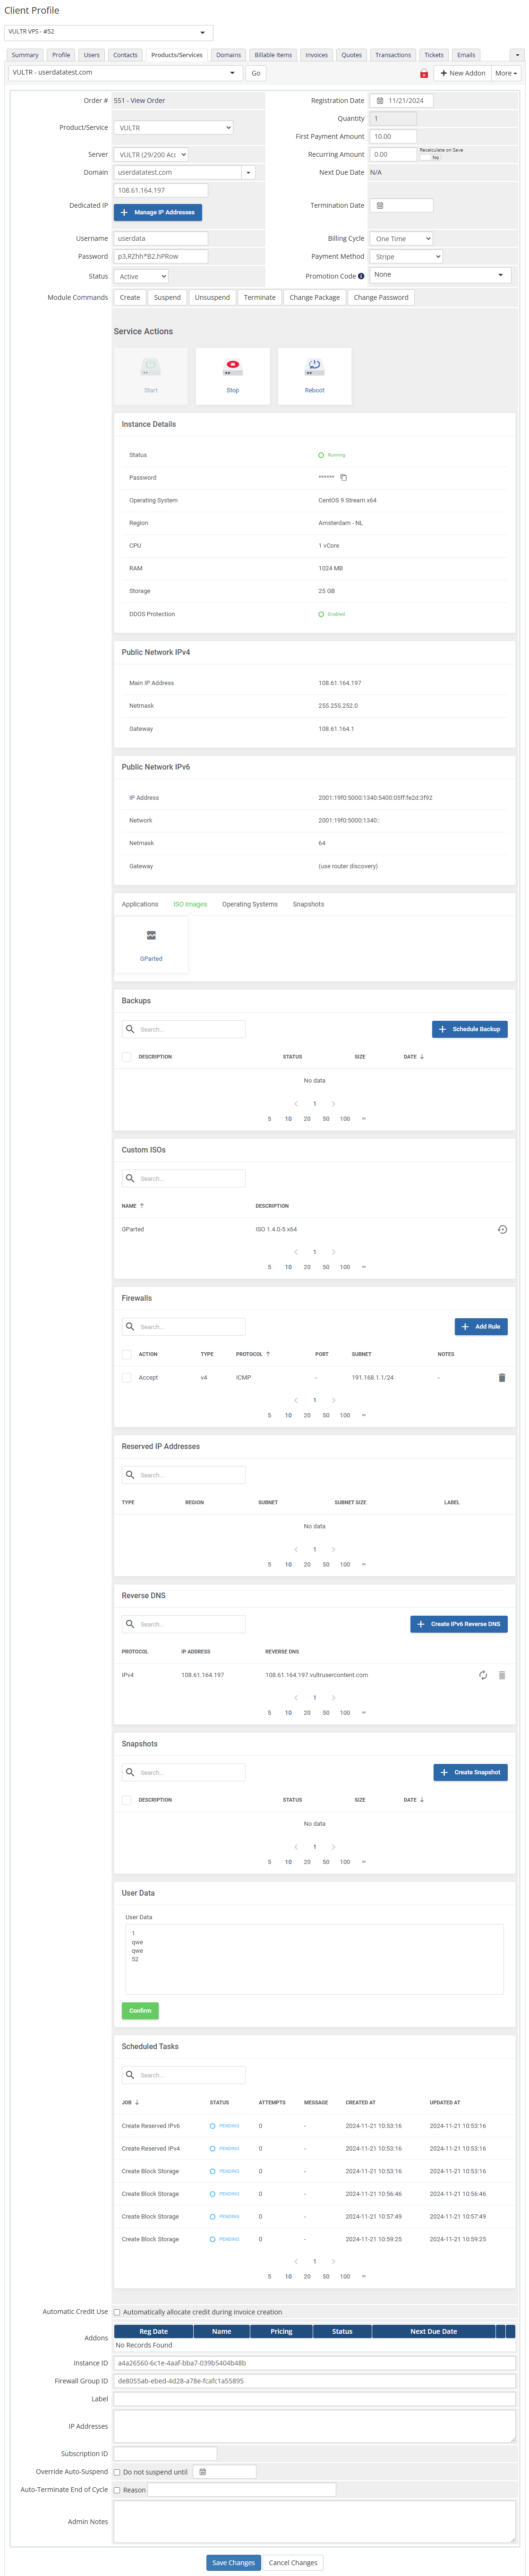Check the select-all box in the Firewalls table
This screenshot has height=2576, width=529.
pyautogui.click(x=127, y=1354)
